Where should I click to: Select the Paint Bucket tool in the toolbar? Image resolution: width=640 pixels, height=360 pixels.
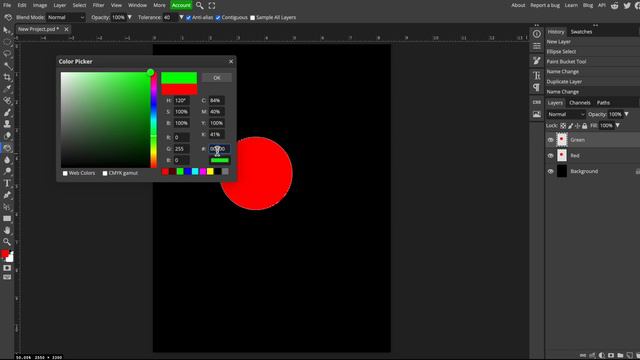click(7, 148)
